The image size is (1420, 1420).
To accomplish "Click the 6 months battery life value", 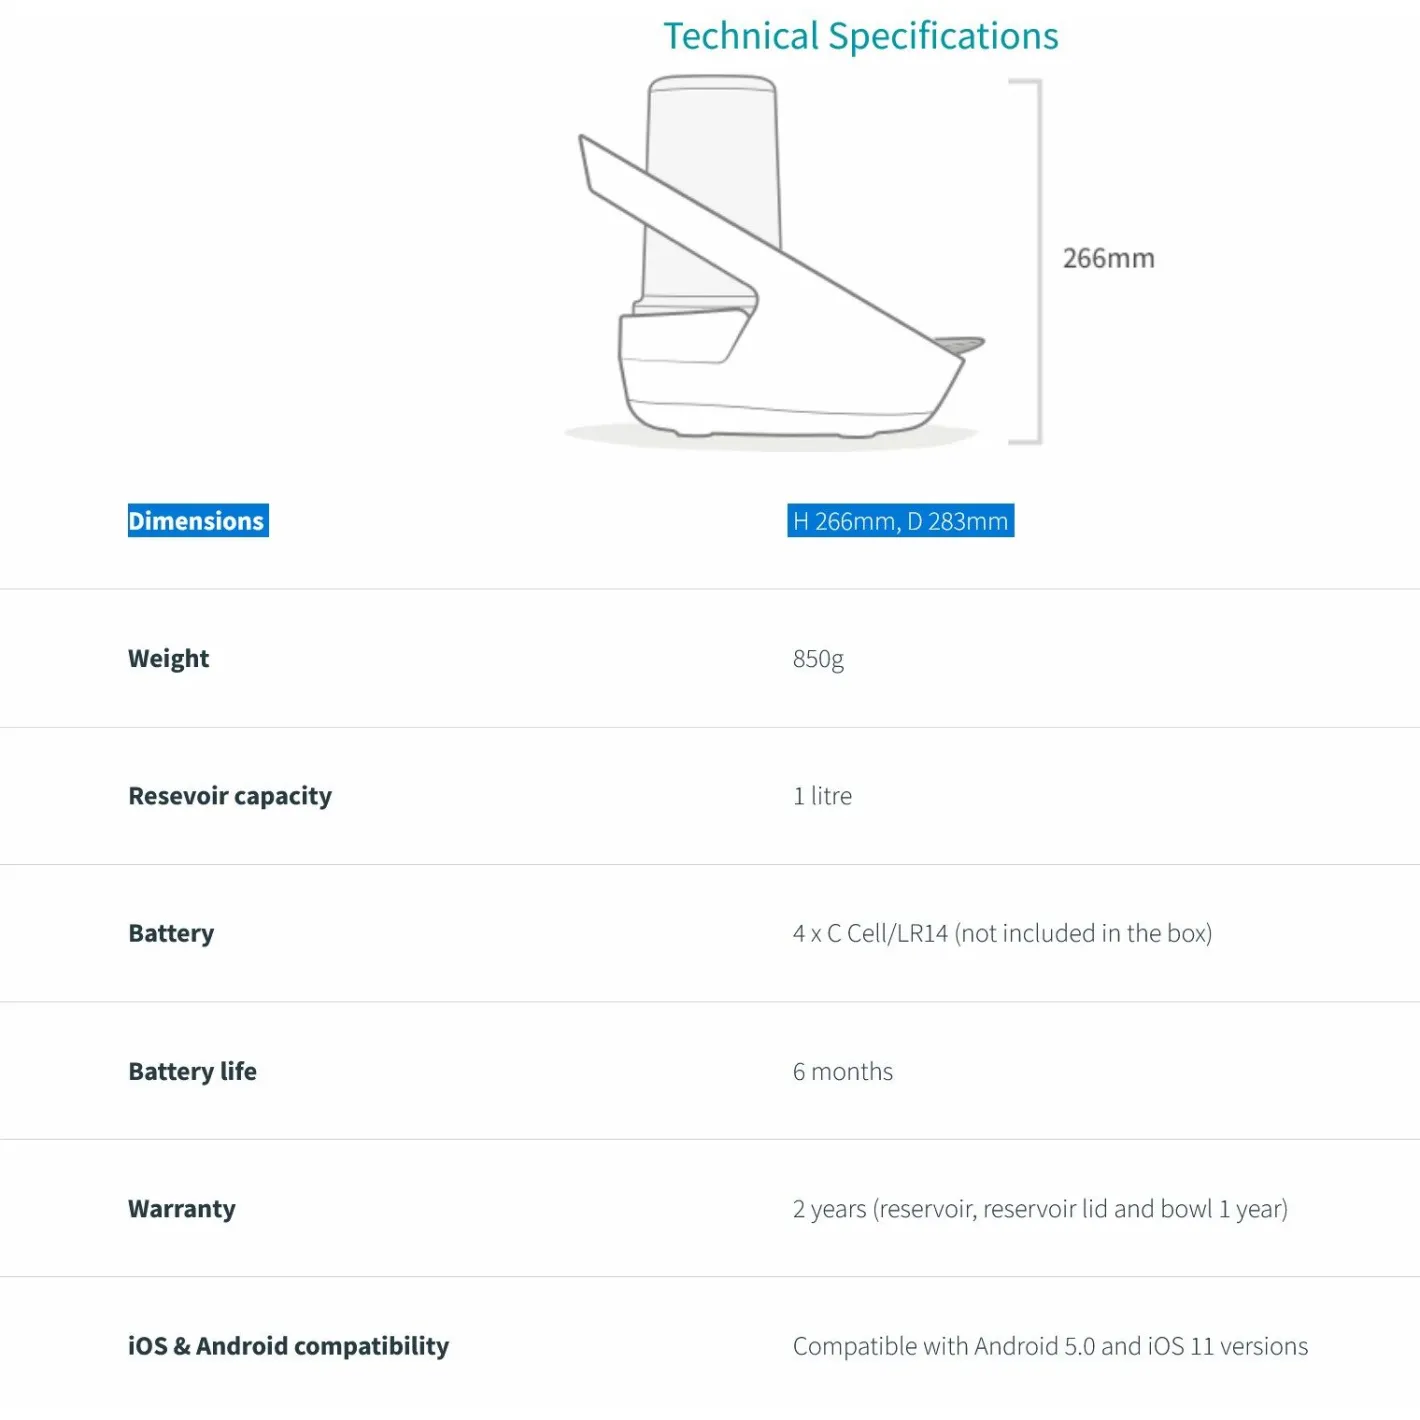I will click(x=843, y=1071).
